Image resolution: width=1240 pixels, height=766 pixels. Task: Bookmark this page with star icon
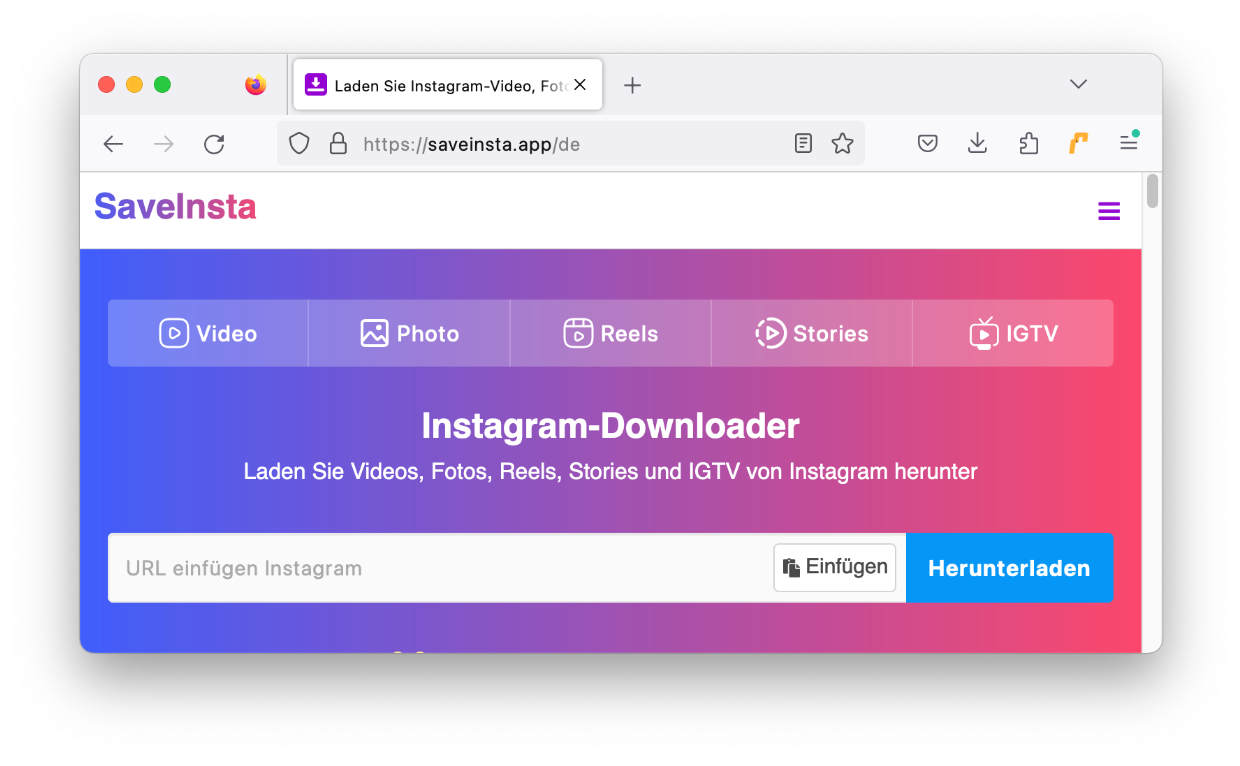coord(843,144)
